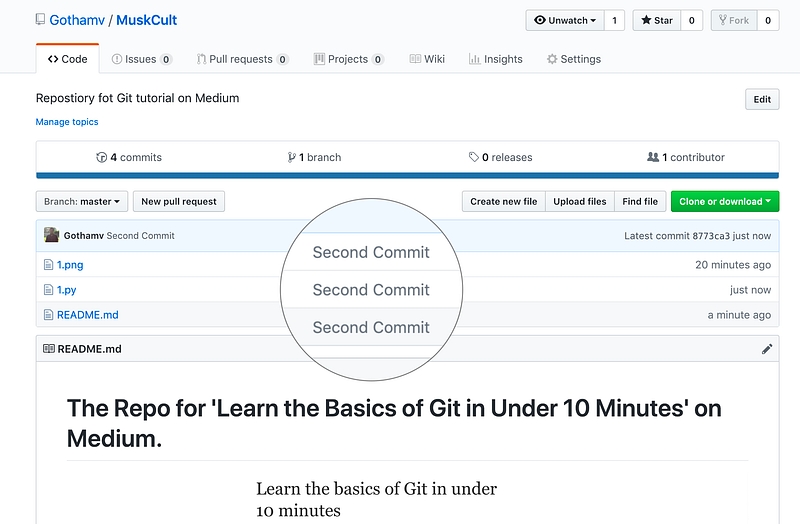Click the Manage topics link
The width and height of the screenshot is (800, 524).
click(67, 122)
